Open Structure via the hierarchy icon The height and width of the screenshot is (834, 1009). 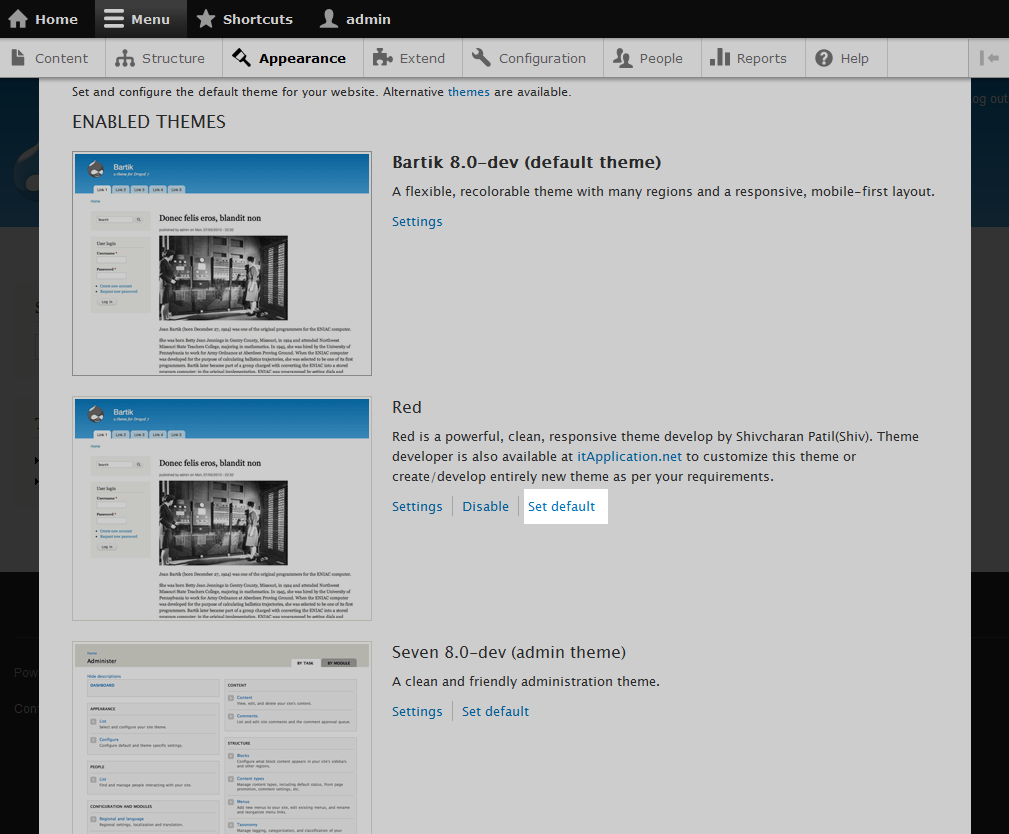[125, 58]
